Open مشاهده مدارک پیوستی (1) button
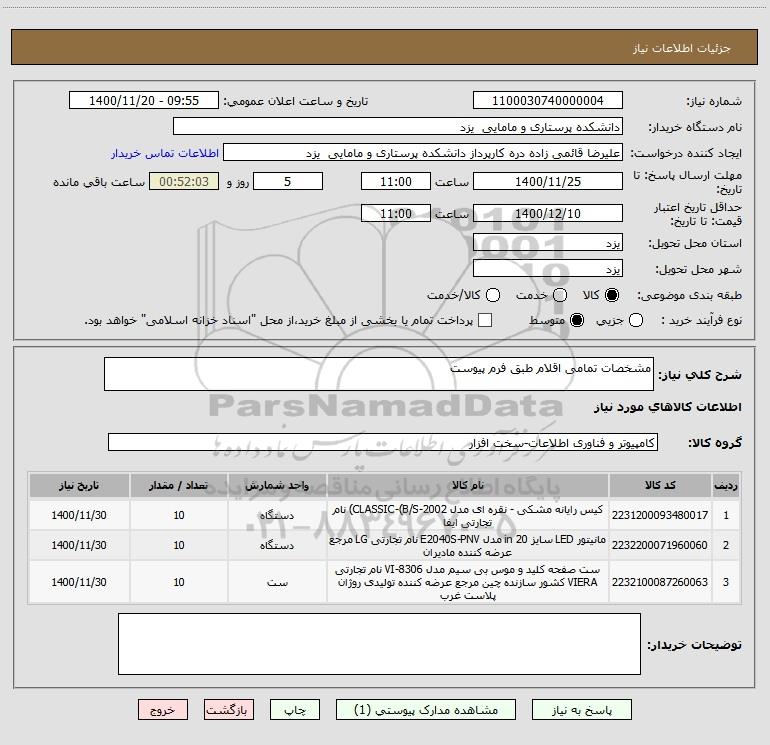This screenshot has height=745, width=770. 426,710
